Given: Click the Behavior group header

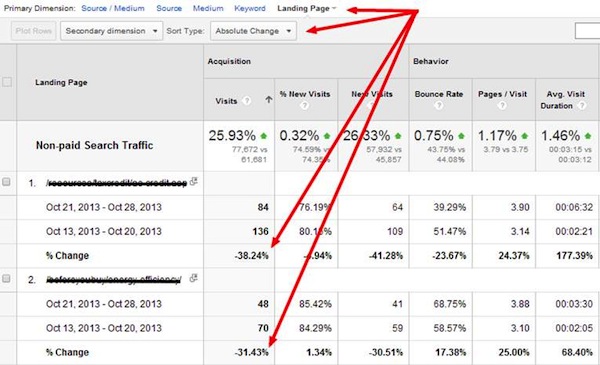Looking at the screenshot, I should pyautogui.click(x=430, y=61).
